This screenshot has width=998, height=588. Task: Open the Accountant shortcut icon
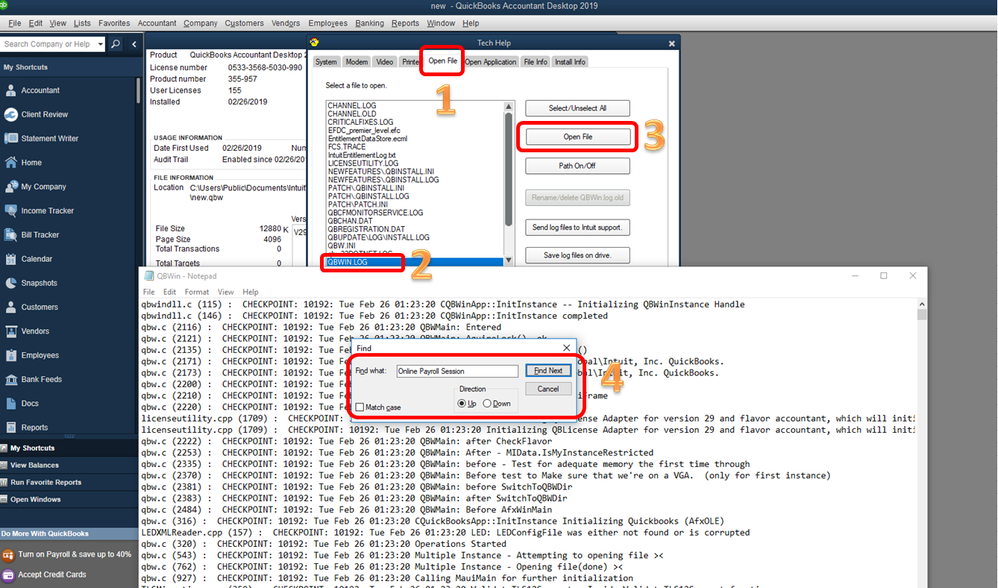coord(11,90)
